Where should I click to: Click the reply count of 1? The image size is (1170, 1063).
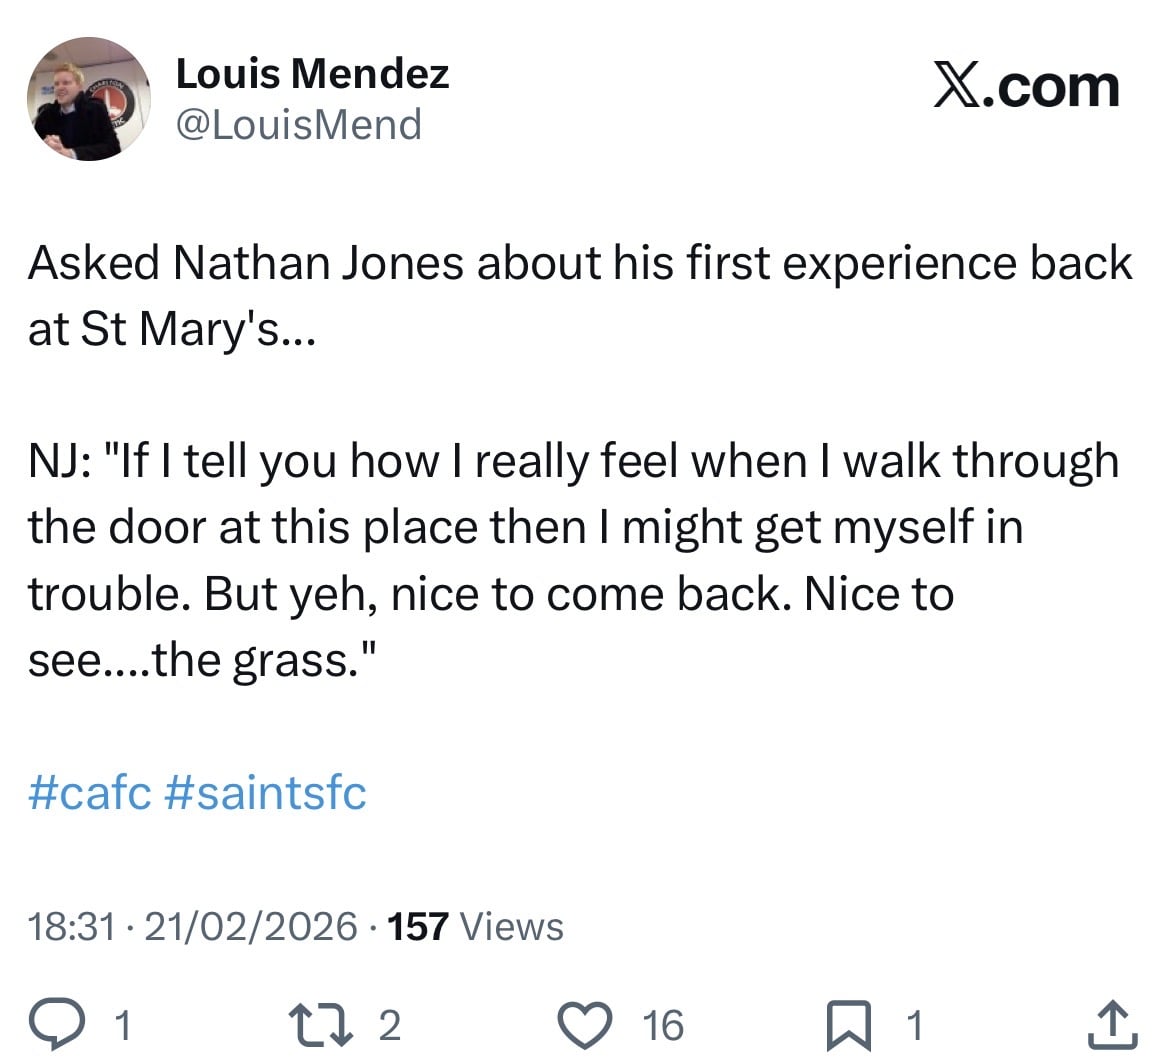click(121, 1025)
